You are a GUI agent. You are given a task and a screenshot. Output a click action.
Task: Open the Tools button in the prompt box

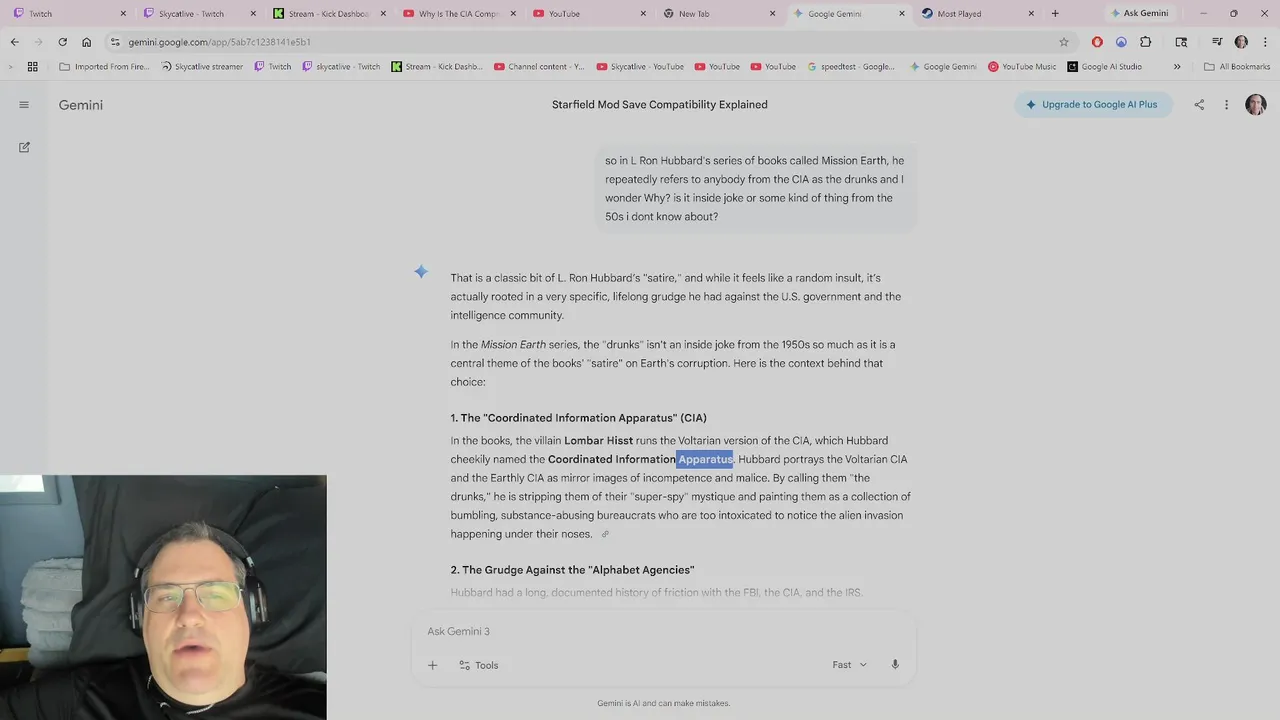[x=479, y=665]
